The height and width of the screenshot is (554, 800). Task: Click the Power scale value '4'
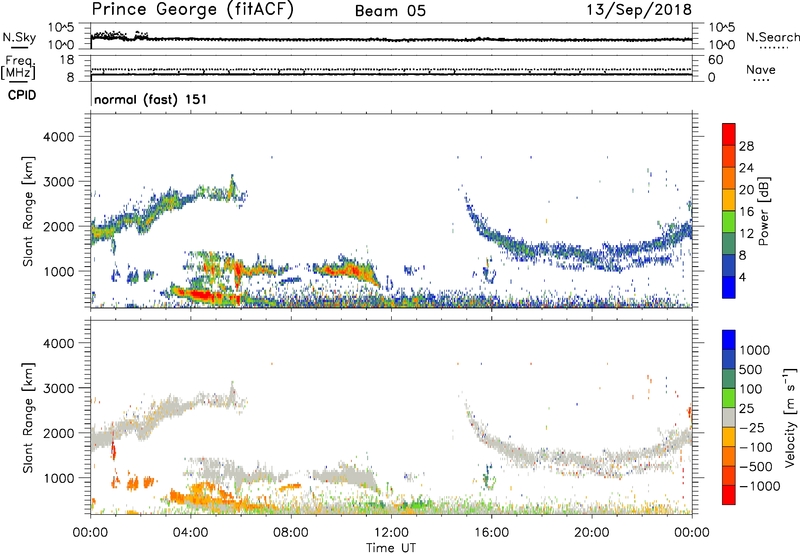pos(743,277)
